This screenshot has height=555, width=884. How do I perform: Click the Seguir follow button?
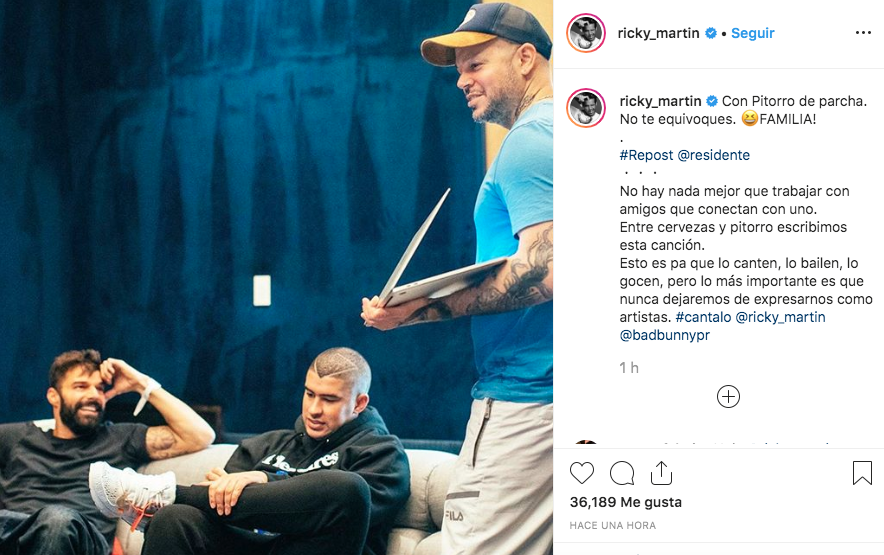pyautogui.click(x=753, y=33)
